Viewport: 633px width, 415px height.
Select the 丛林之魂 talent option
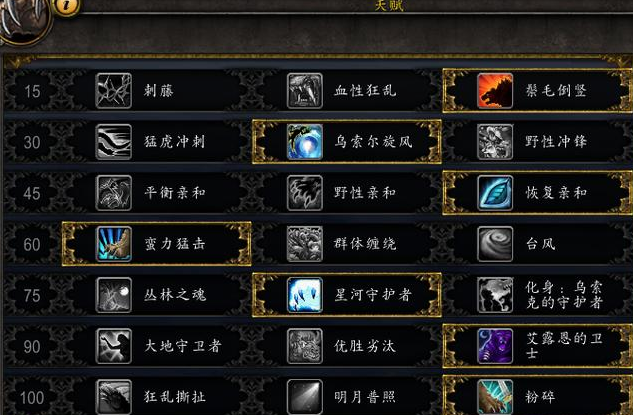pos(157,295)
